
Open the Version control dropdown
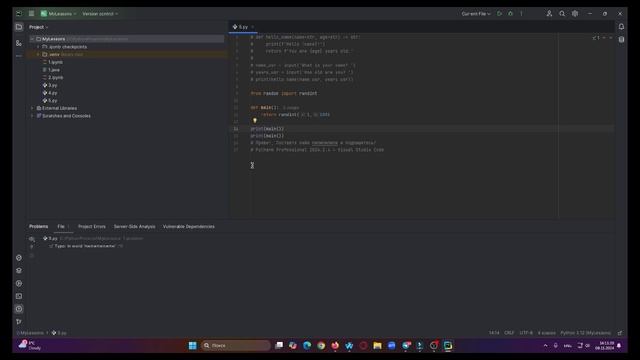click(100, 13)
